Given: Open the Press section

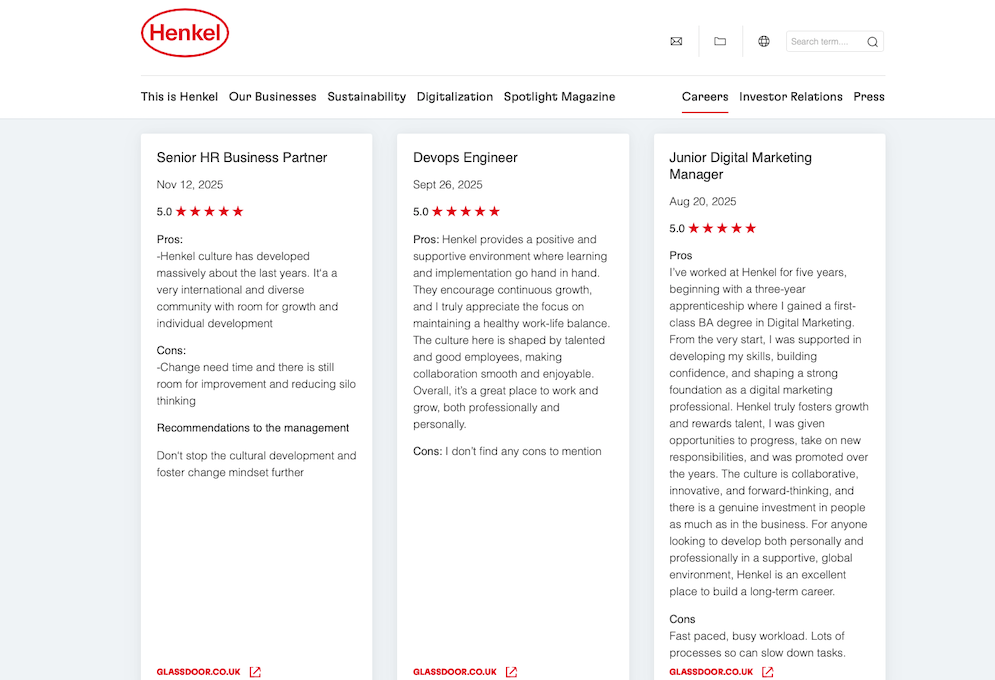Looking at the screenshot, I should coord(869,97).
